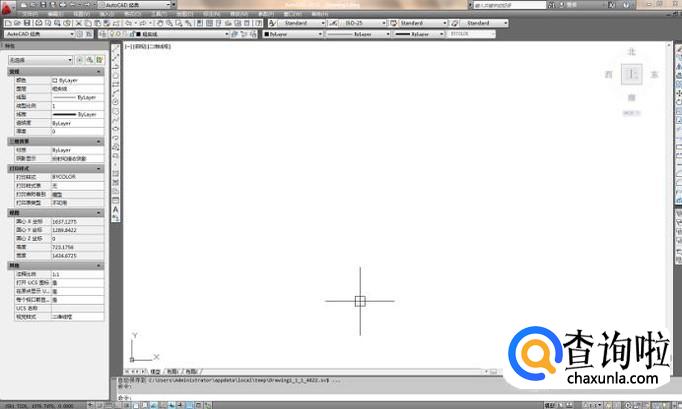Click the title bar help icon
Screen dimensions: 682x409
click(626, 5)
